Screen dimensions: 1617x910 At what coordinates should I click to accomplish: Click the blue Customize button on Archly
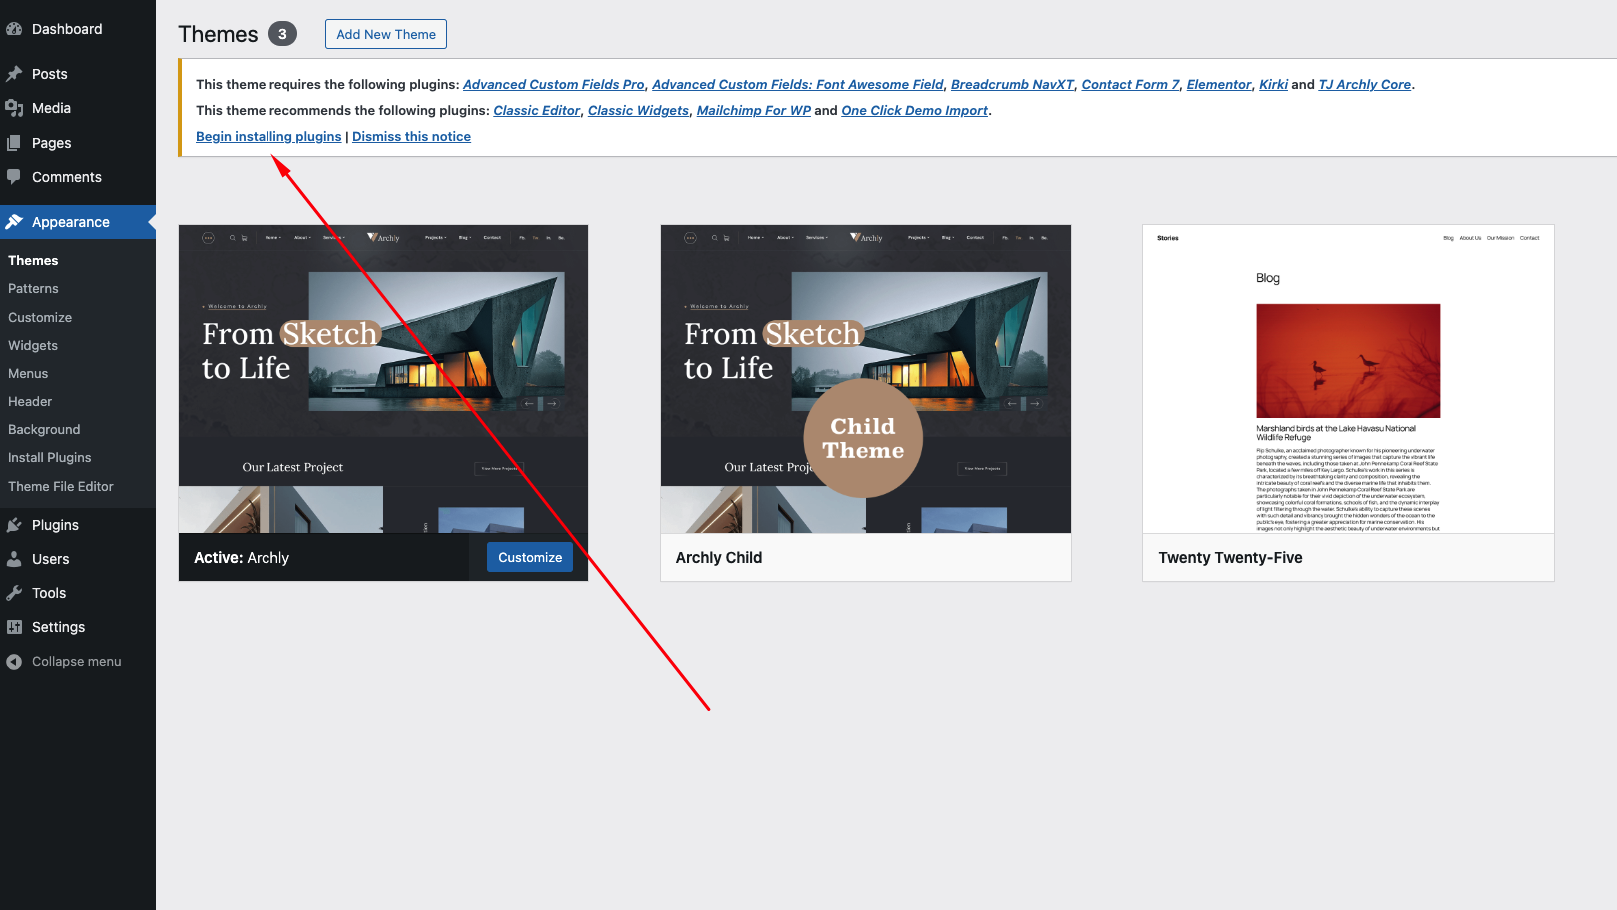click(530, 557)
